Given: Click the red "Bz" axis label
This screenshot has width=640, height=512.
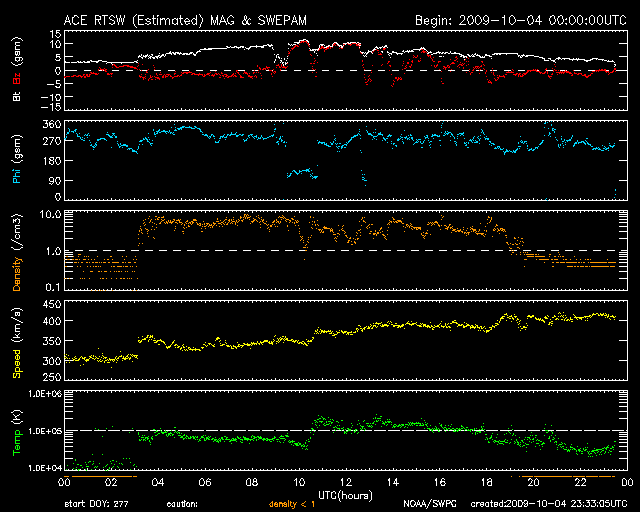Looking at the screenshot, I should (17, 78).
